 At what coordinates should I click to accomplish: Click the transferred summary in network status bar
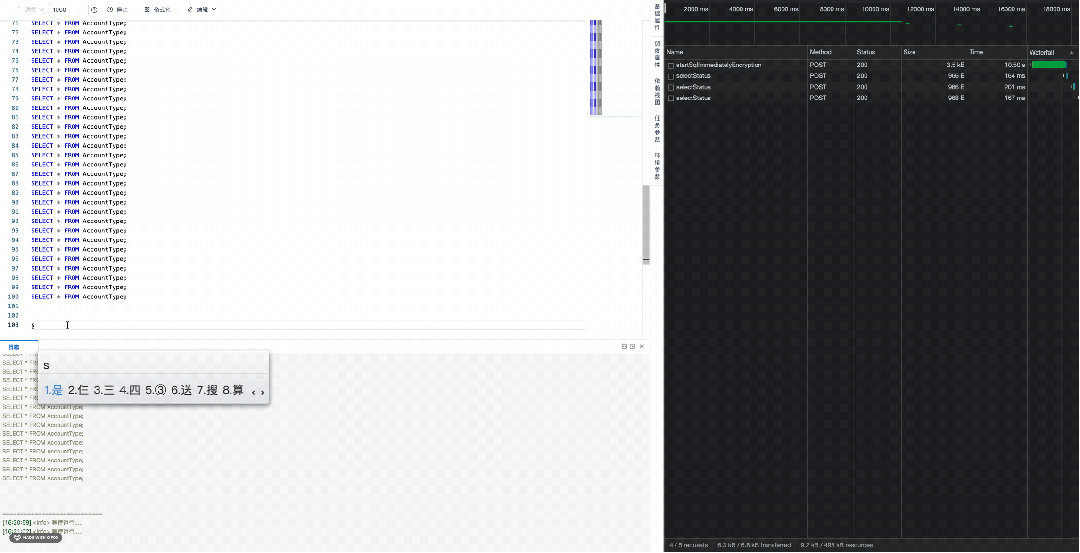click(756, 545)
